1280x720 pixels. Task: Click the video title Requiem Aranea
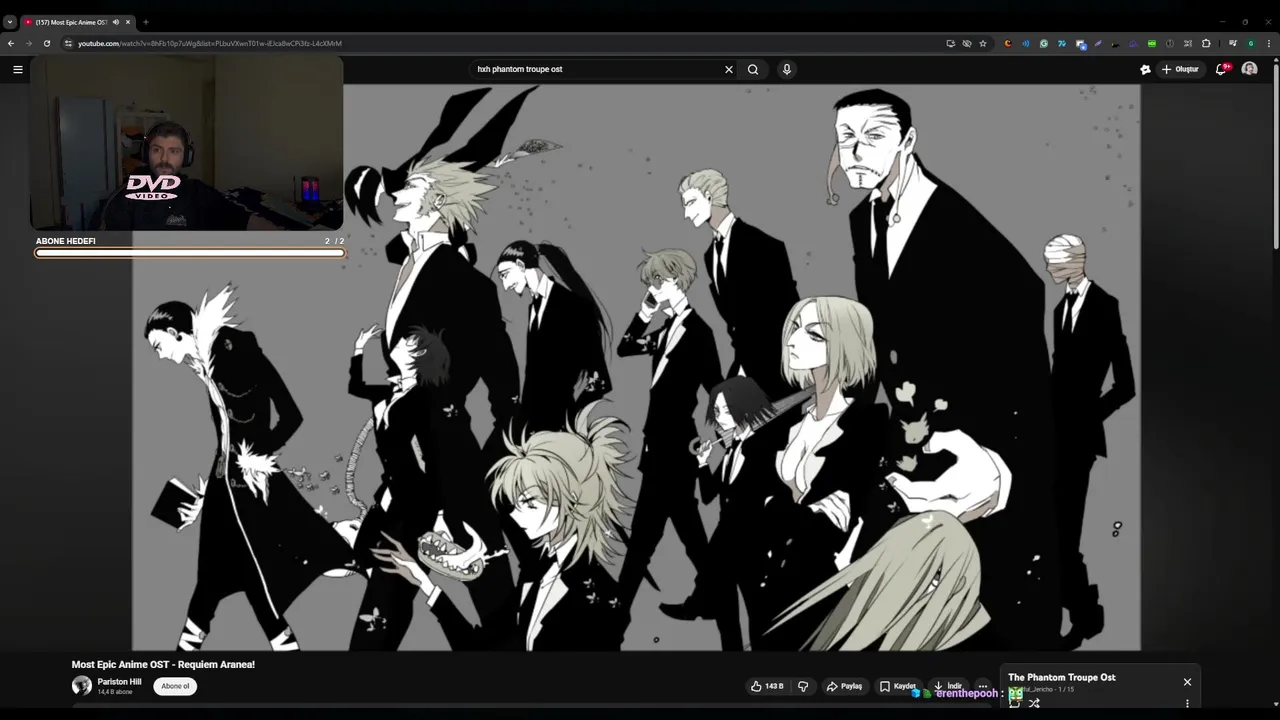pos(163,664)
